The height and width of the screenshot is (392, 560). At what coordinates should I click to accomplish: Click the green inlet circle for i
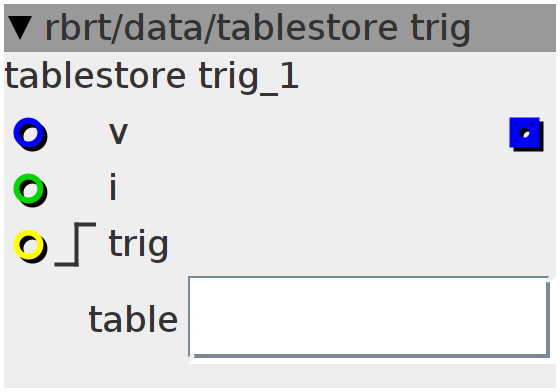pyautogui.click(x=30, y=190)
